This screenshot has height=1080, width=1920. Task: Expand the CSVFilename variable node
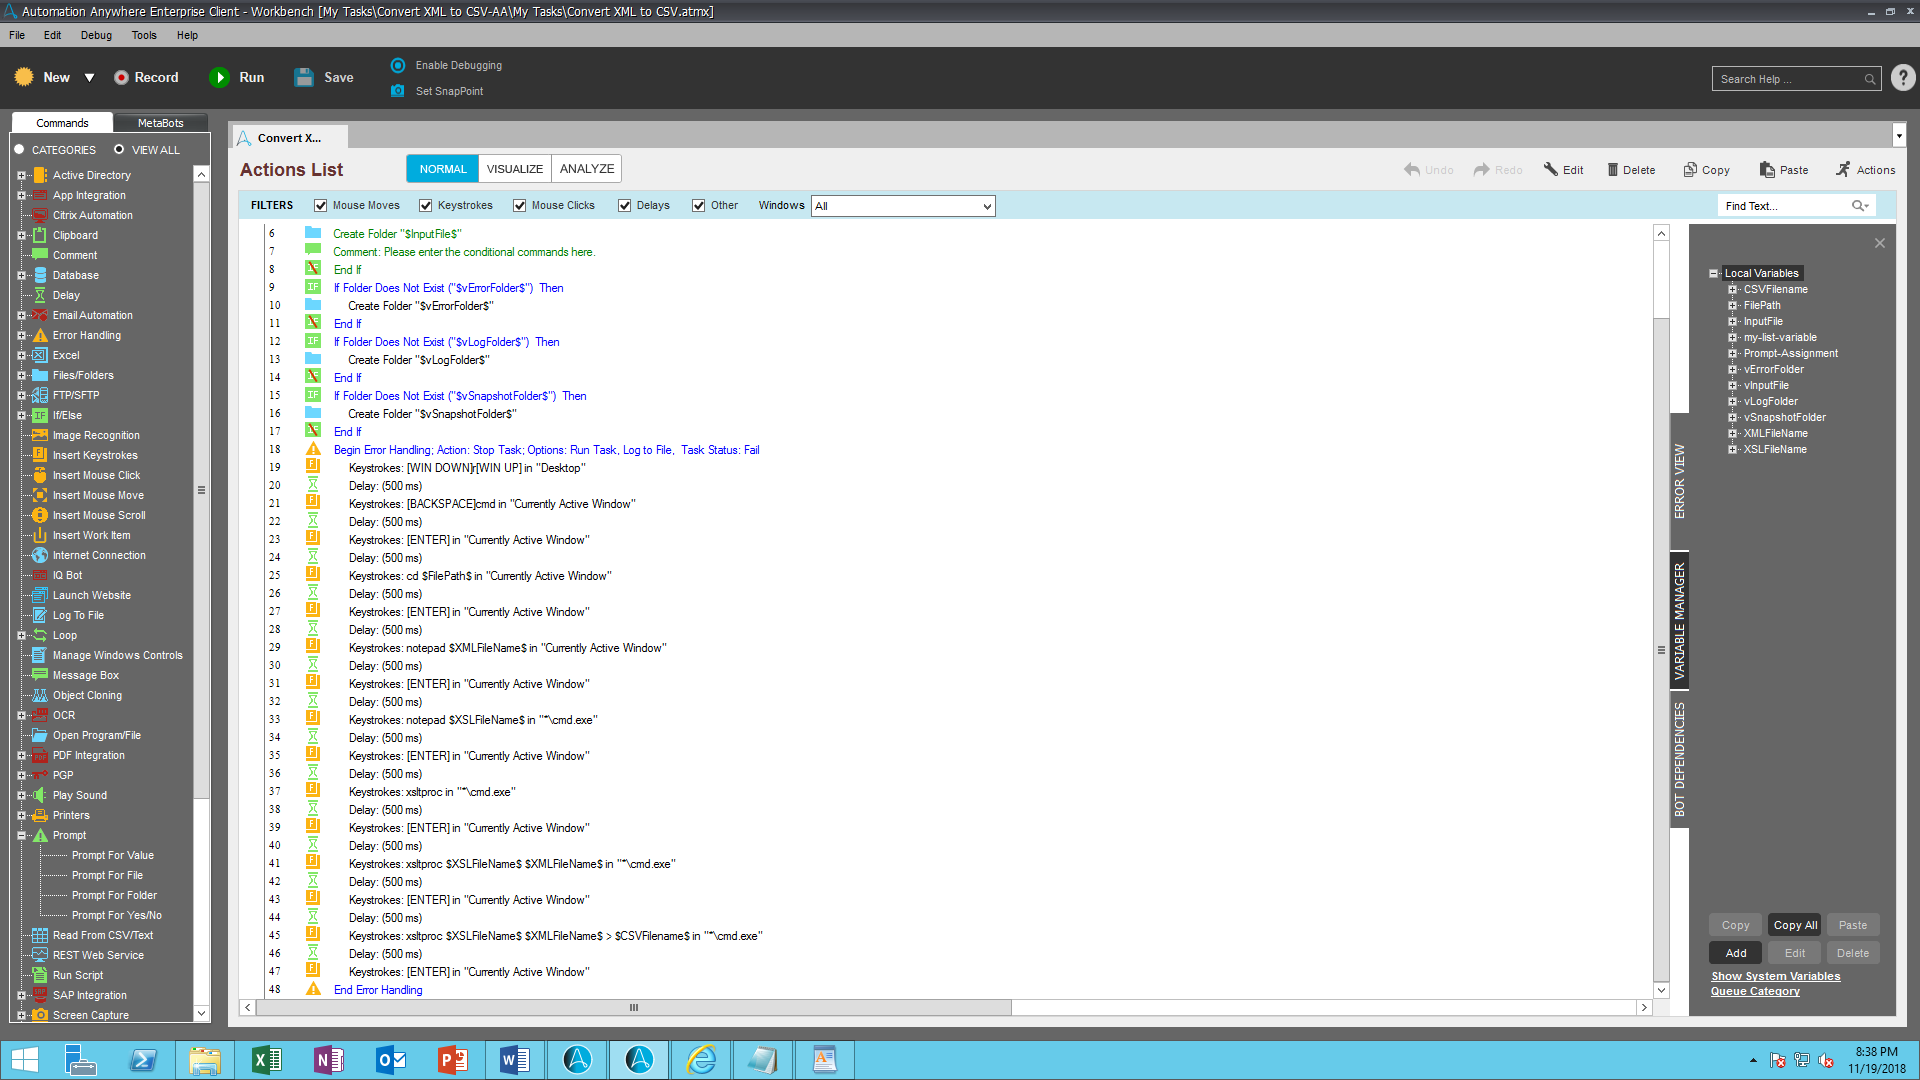[1732, 290]
